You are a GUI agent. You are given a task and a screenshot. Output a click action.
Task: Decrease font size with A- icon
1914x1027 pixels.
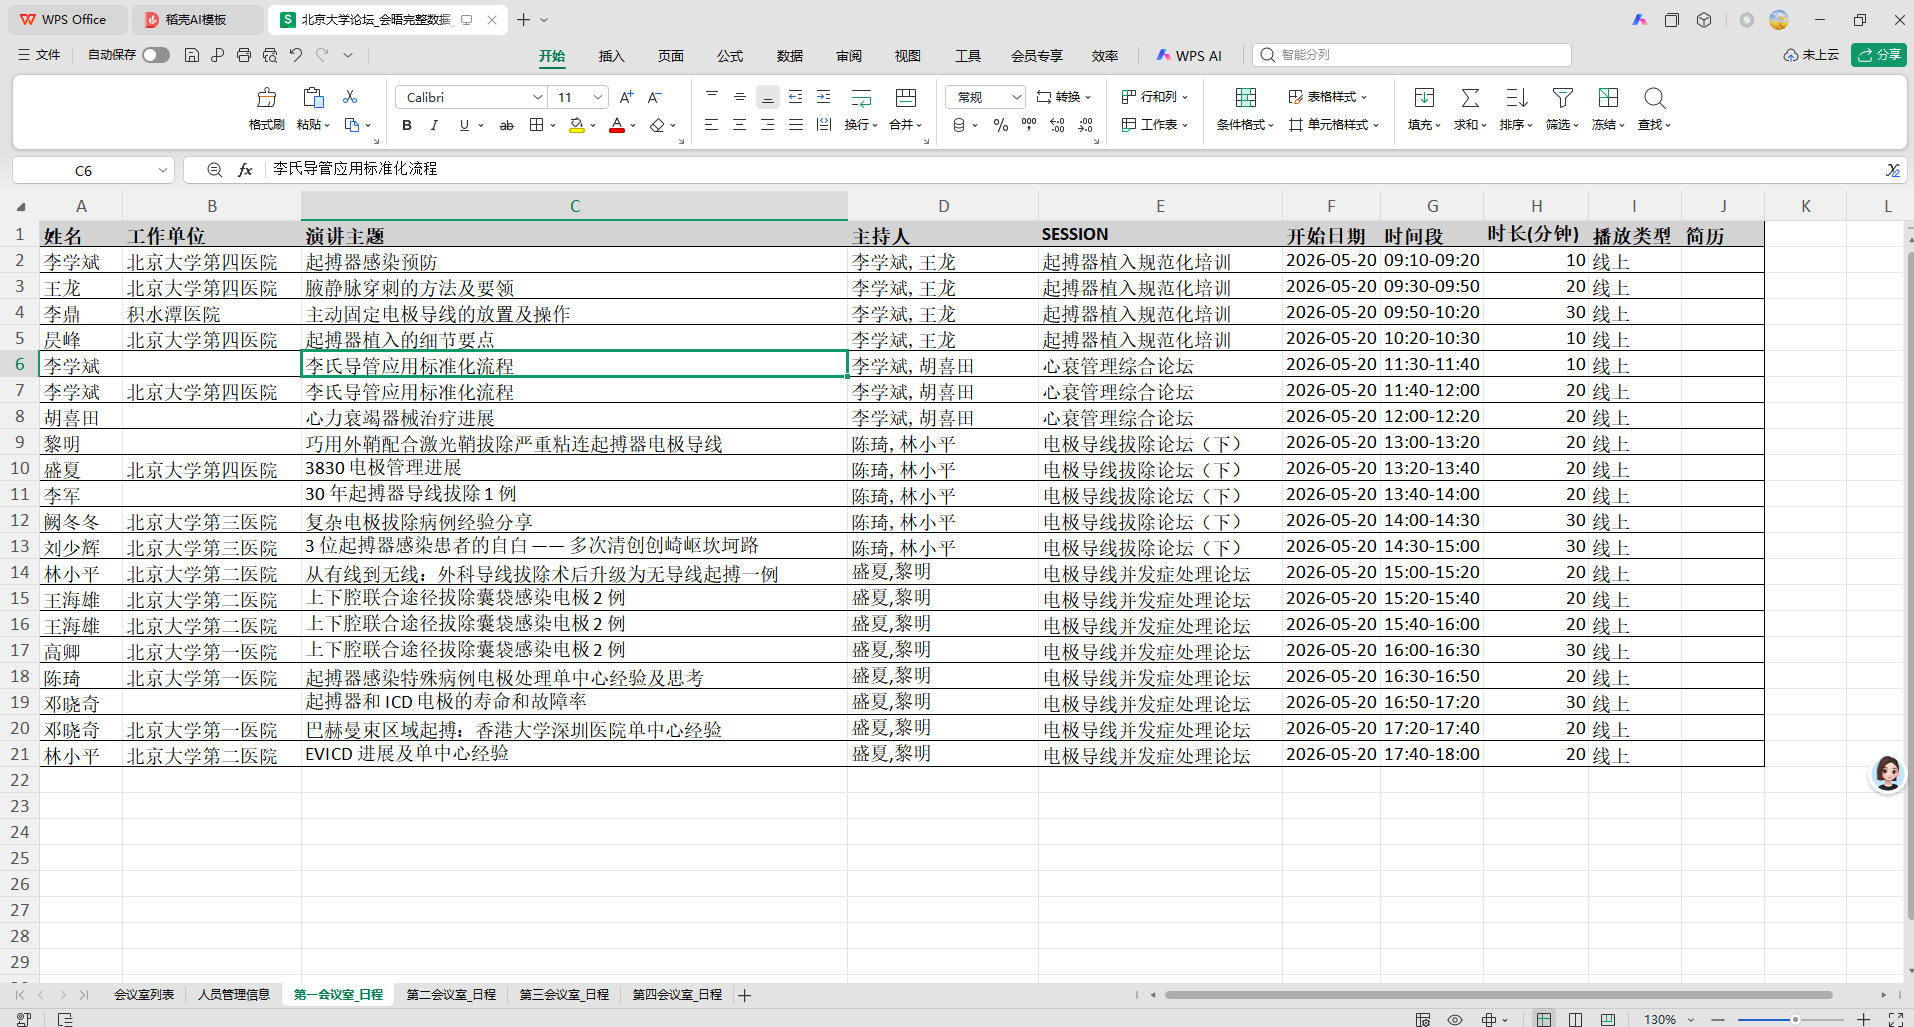655,97
